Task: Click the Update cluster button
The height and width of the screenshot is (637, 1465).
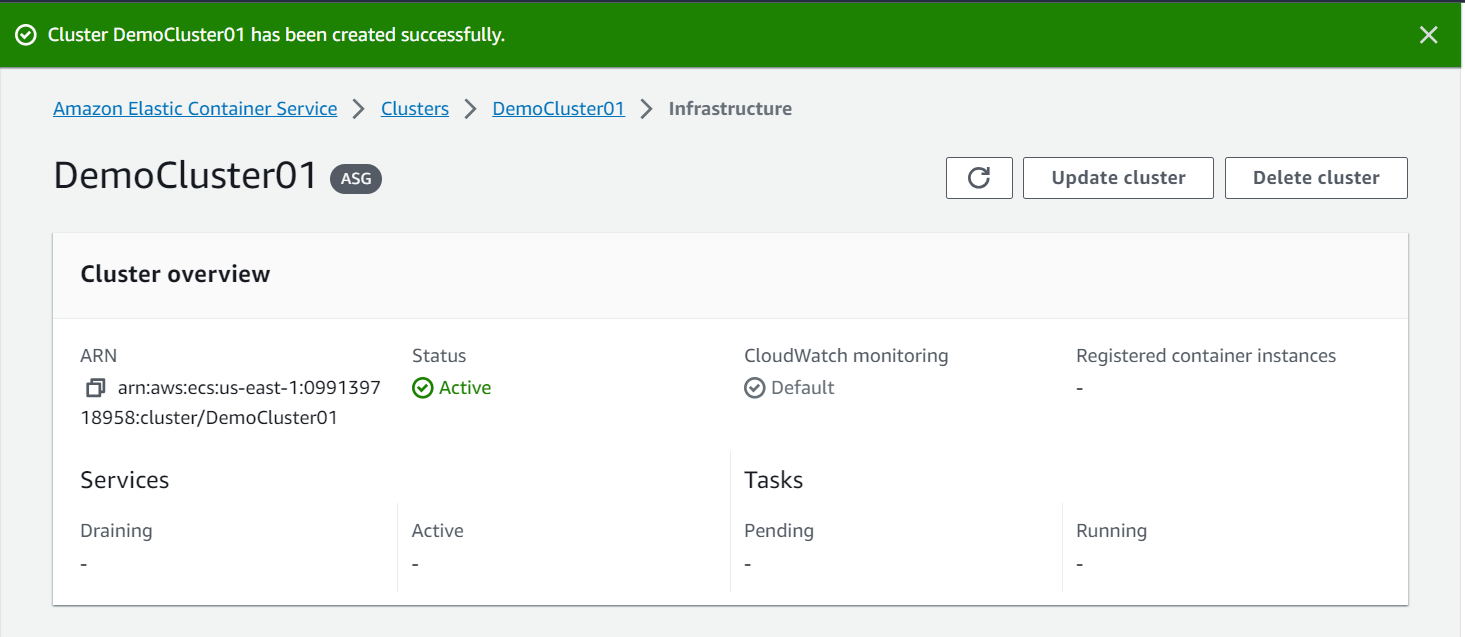Action: 1118,178
